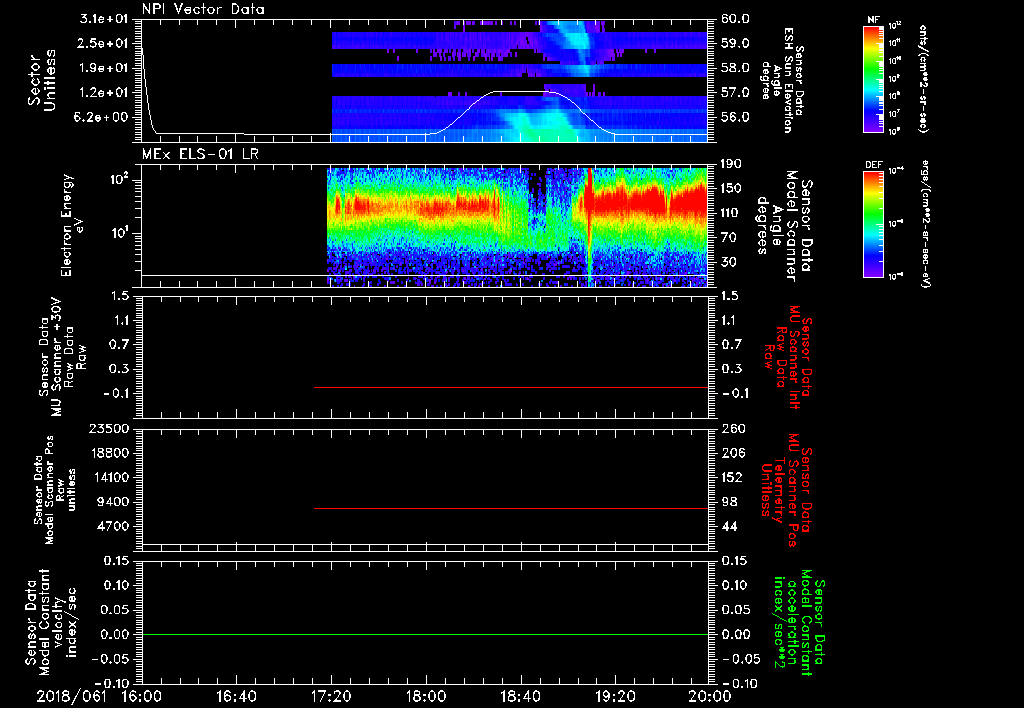Click the "206" telemetry tick value
1024x708 pixels.
[x=733, y=453]
